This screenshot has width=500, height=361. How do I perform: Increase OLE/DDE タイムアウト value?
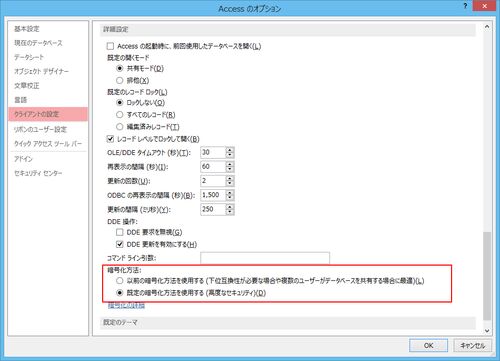[x=230, y=150]
